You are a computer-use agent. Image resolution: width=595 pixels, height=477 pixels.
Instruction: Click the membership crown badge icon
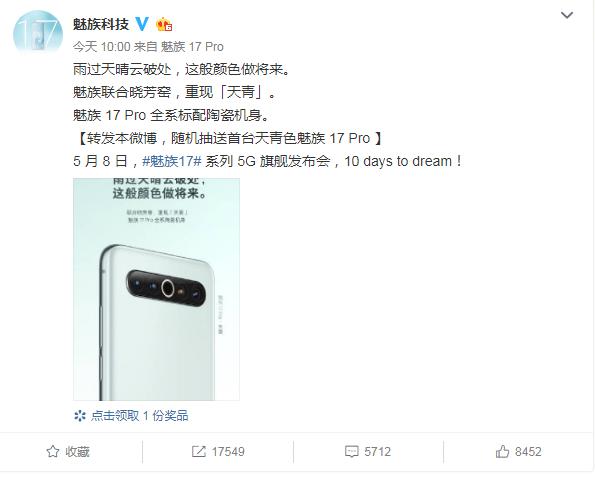pyautogui.click(x=164, y=25)
